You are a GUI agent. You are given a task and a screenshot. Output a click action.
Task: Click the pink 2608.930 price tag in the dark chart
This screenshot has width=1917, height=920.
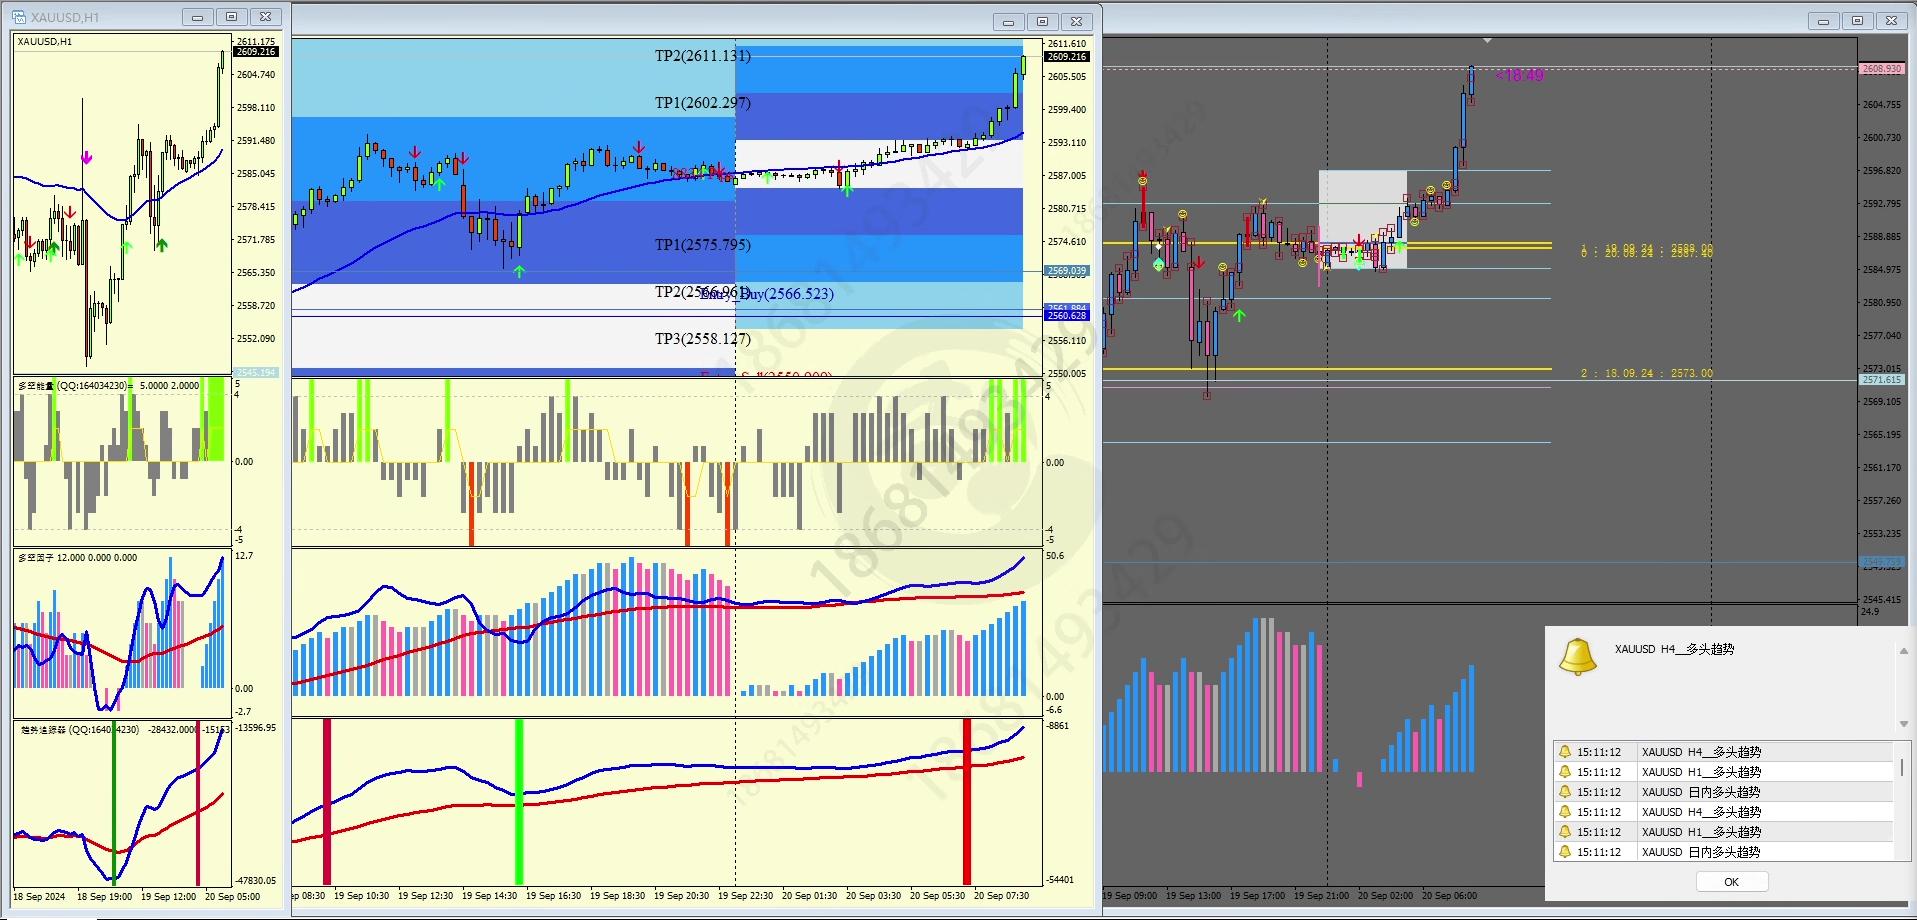click(1882, 69)
